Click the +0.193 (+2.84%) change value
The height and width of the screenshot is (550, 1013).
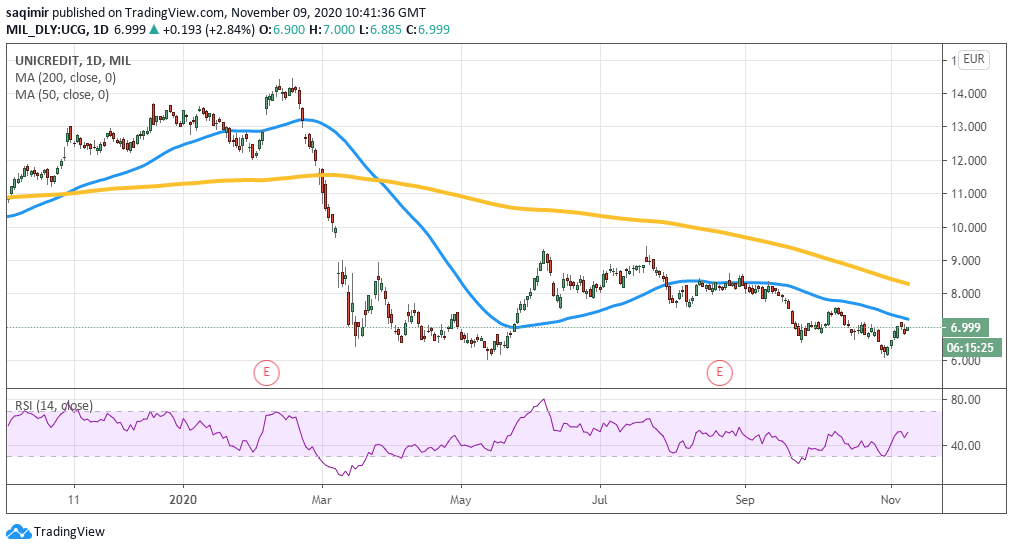click(x=208, y=30)
